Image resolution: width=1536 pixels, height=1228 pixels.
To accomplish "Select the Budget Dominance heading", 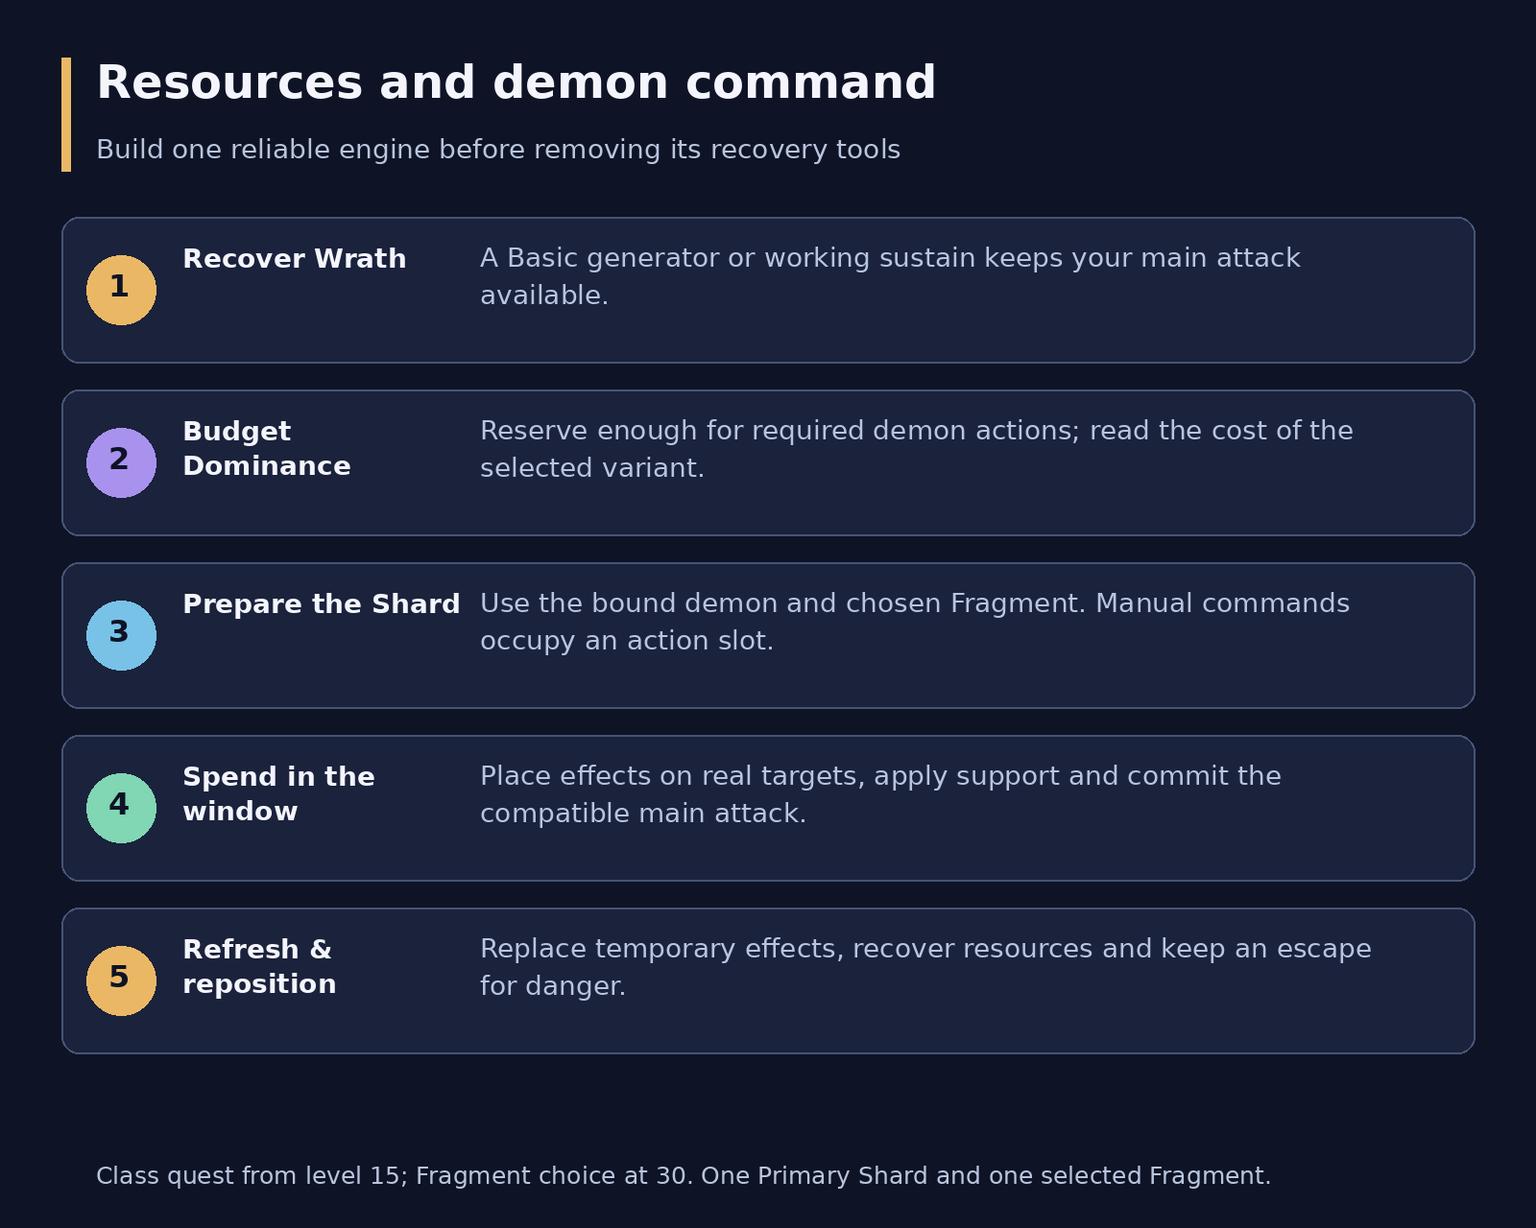I will click(x=266, y=449).
